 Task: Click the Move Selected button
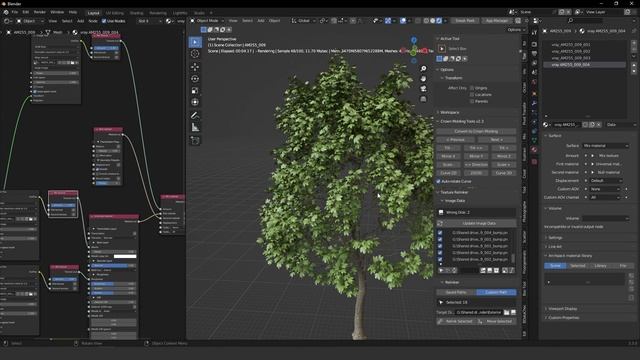[496, 322]
